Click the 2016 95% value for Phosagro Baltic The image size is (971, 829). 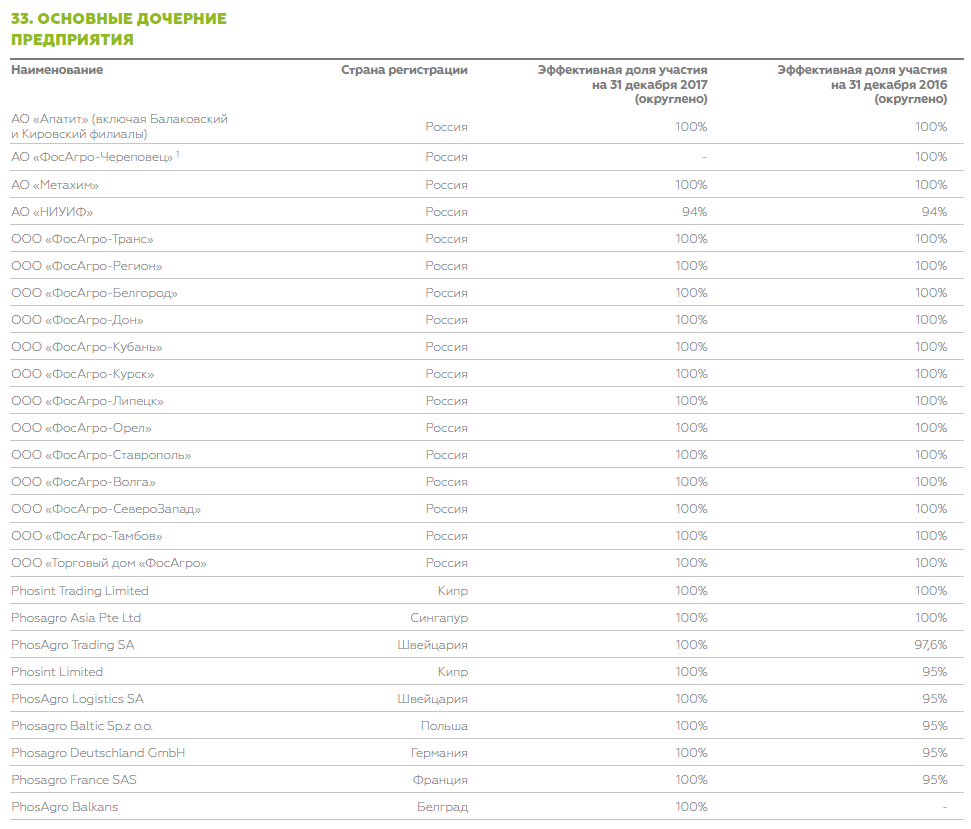[934, 726]
